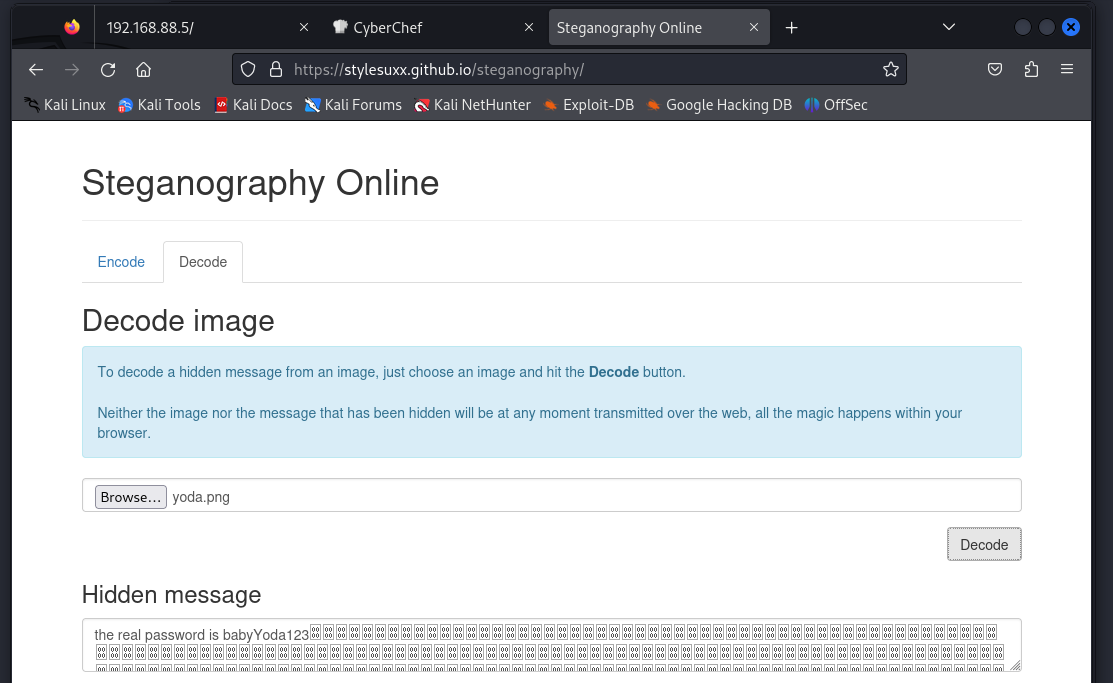Go to the browser home page
The image size is (1113, 683).
tap(143, 70)
